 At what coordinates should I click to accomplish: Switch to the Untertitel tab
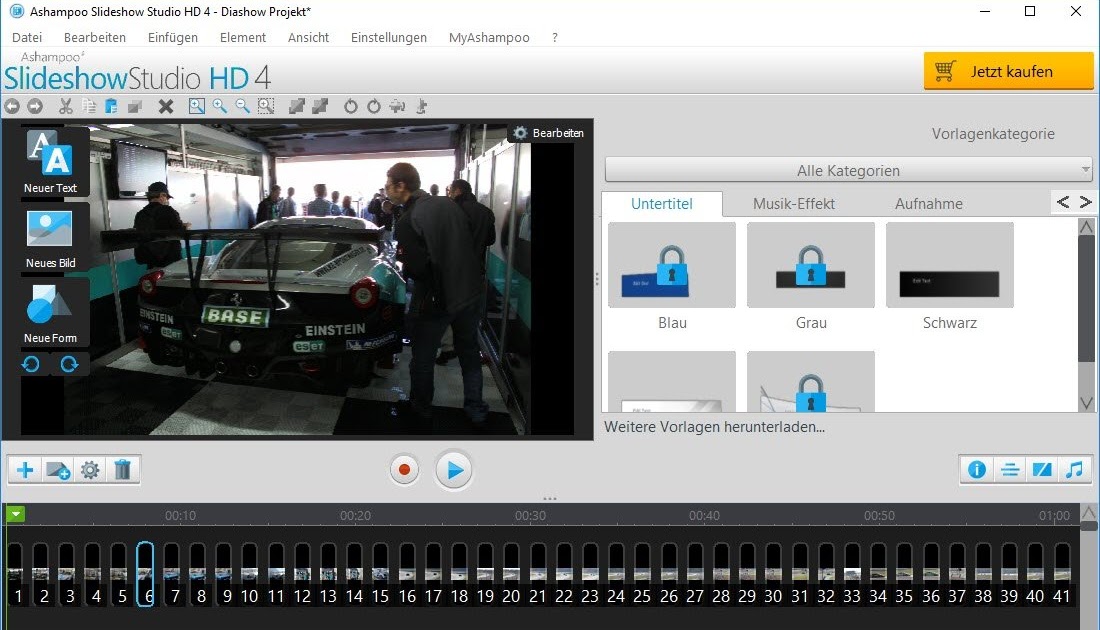tap(662, 203)
